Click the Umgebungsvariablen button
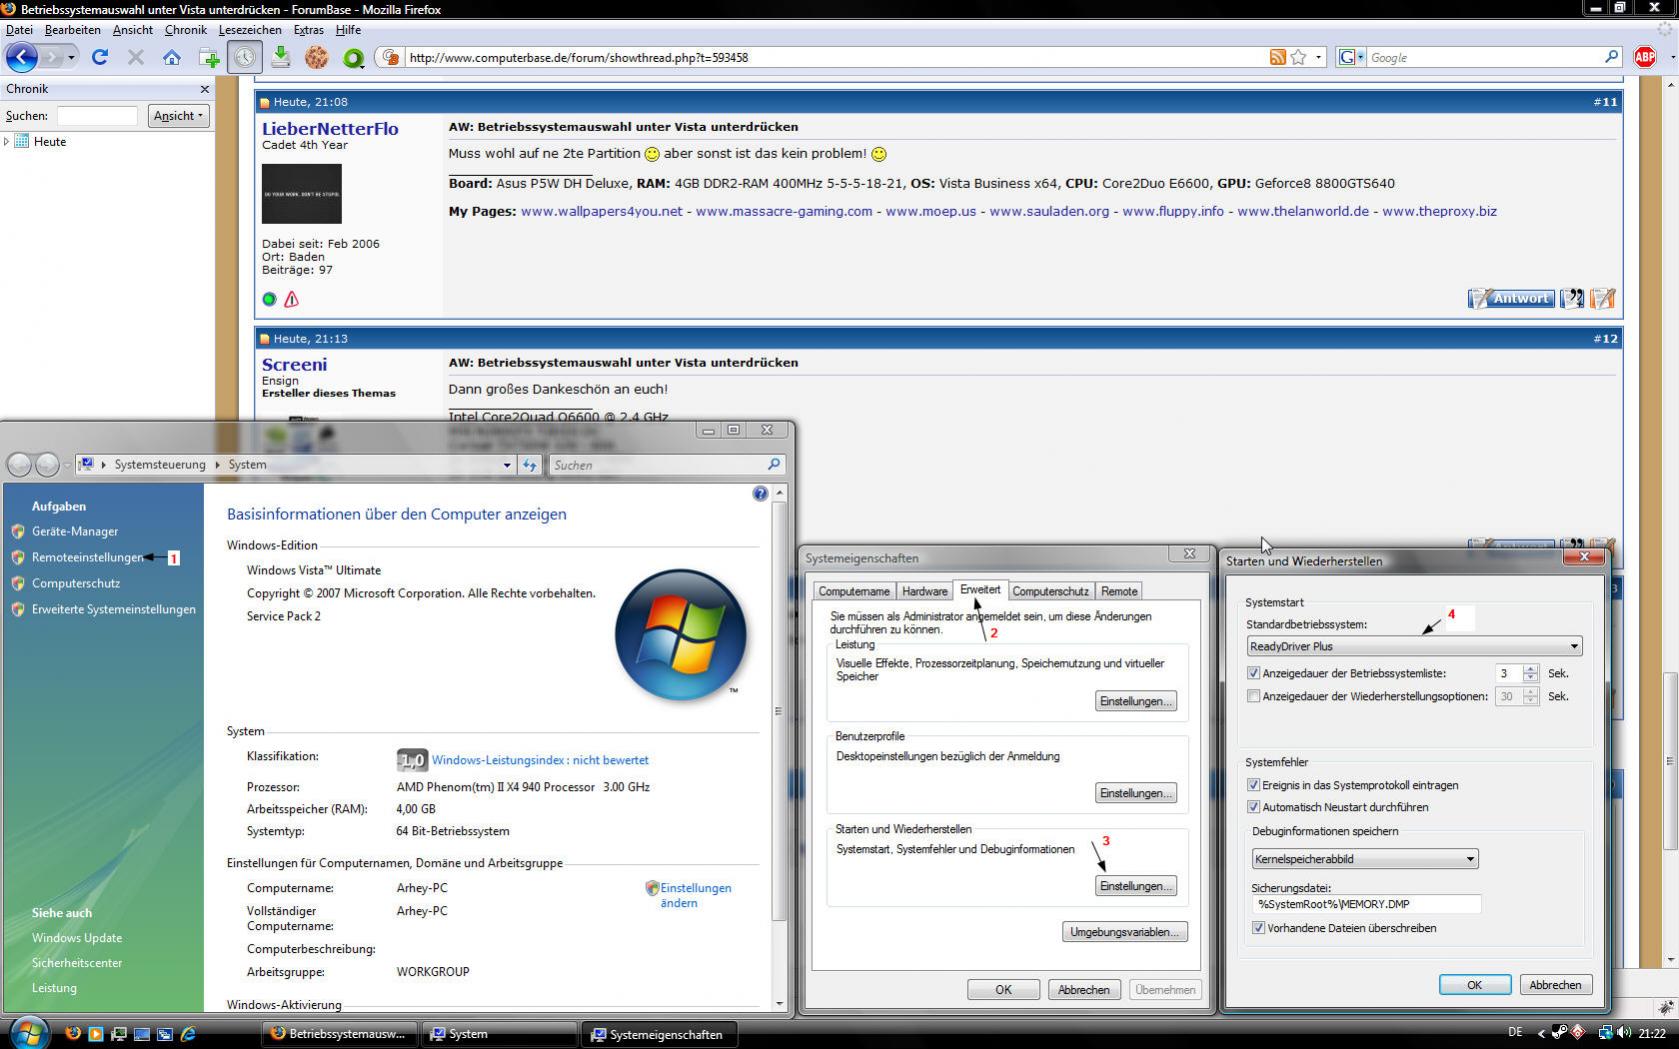 click(x=1124, y=932)
